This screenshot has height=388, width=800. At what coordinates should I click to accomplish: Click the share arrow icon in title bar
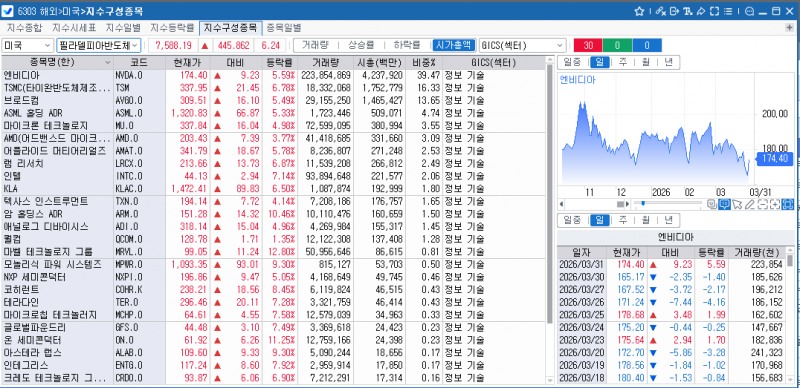(x=701, y=11)
